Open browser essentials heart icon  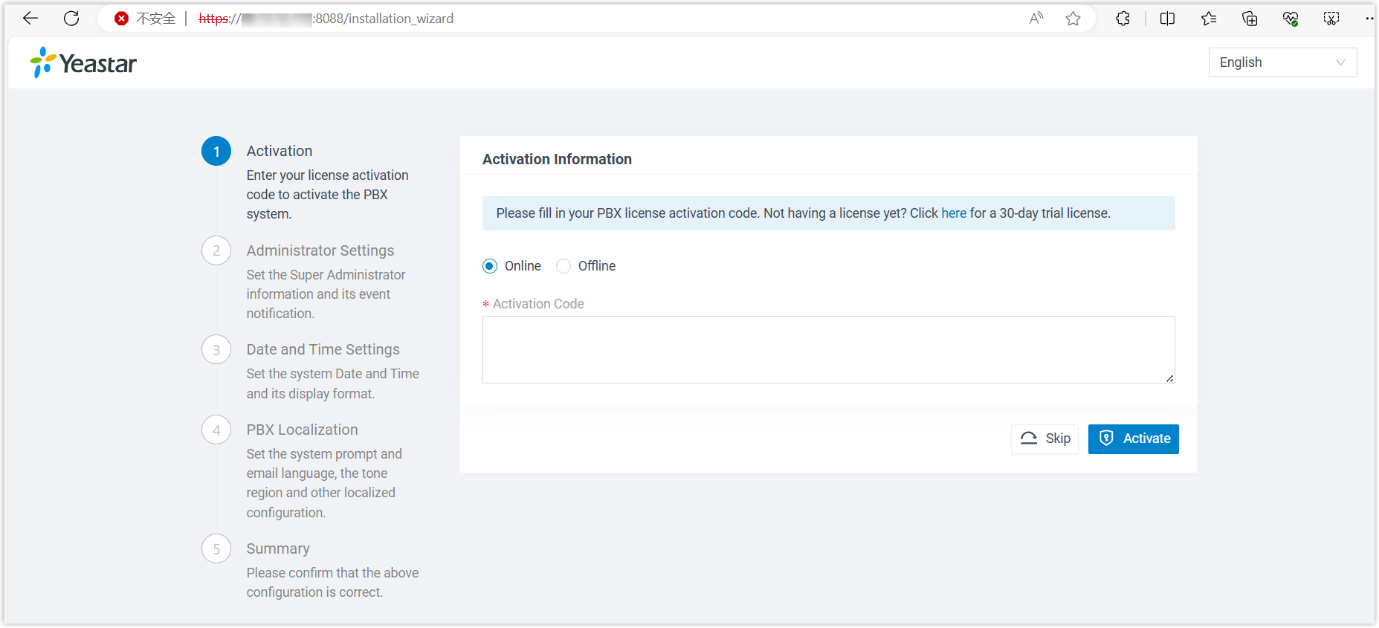(x=1290, y=18)
